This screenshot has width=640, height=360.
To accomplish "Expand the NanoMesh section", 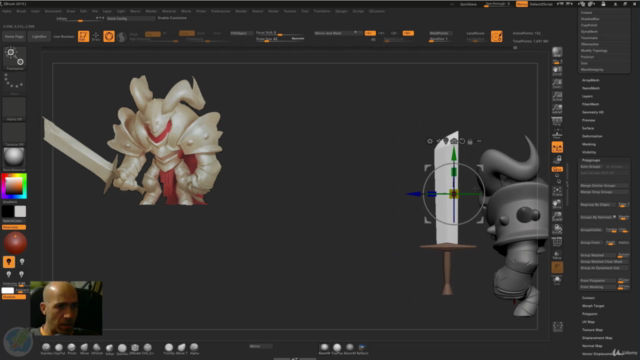I will (591, 88).
